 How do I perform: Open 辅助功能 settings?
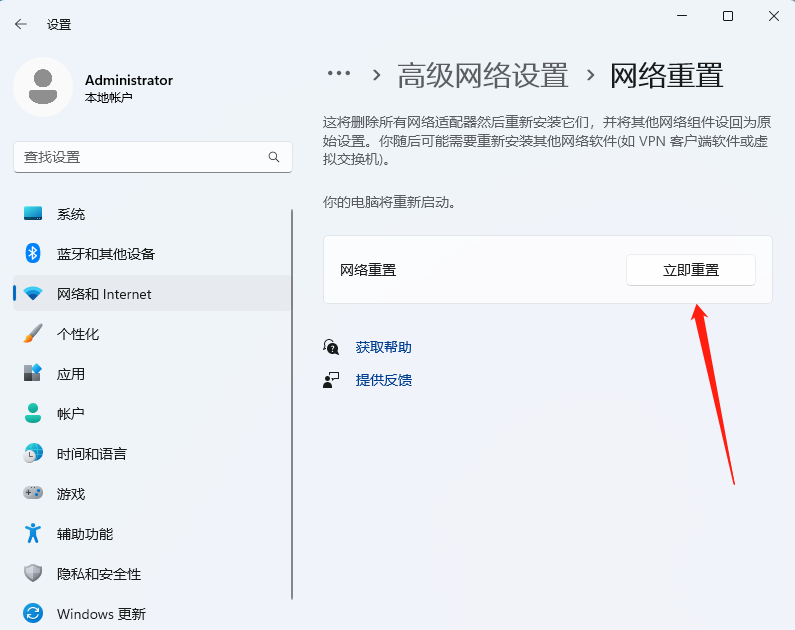(152, 534)
